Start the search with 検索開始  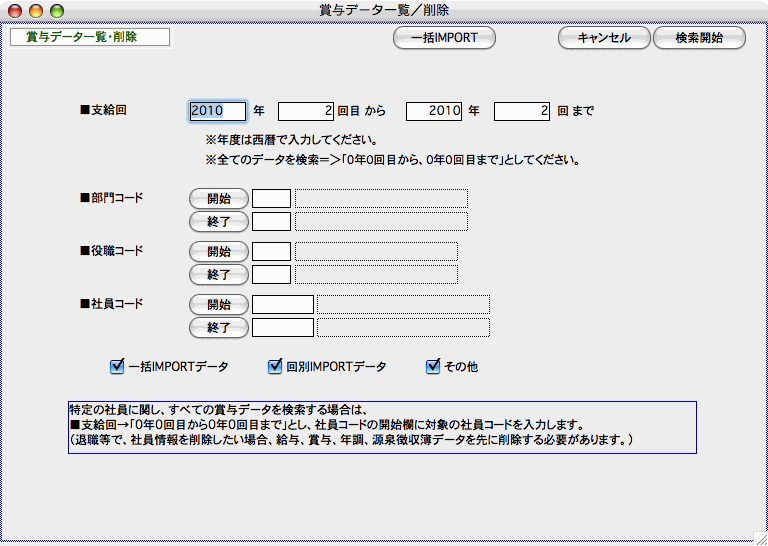[699, 38]
